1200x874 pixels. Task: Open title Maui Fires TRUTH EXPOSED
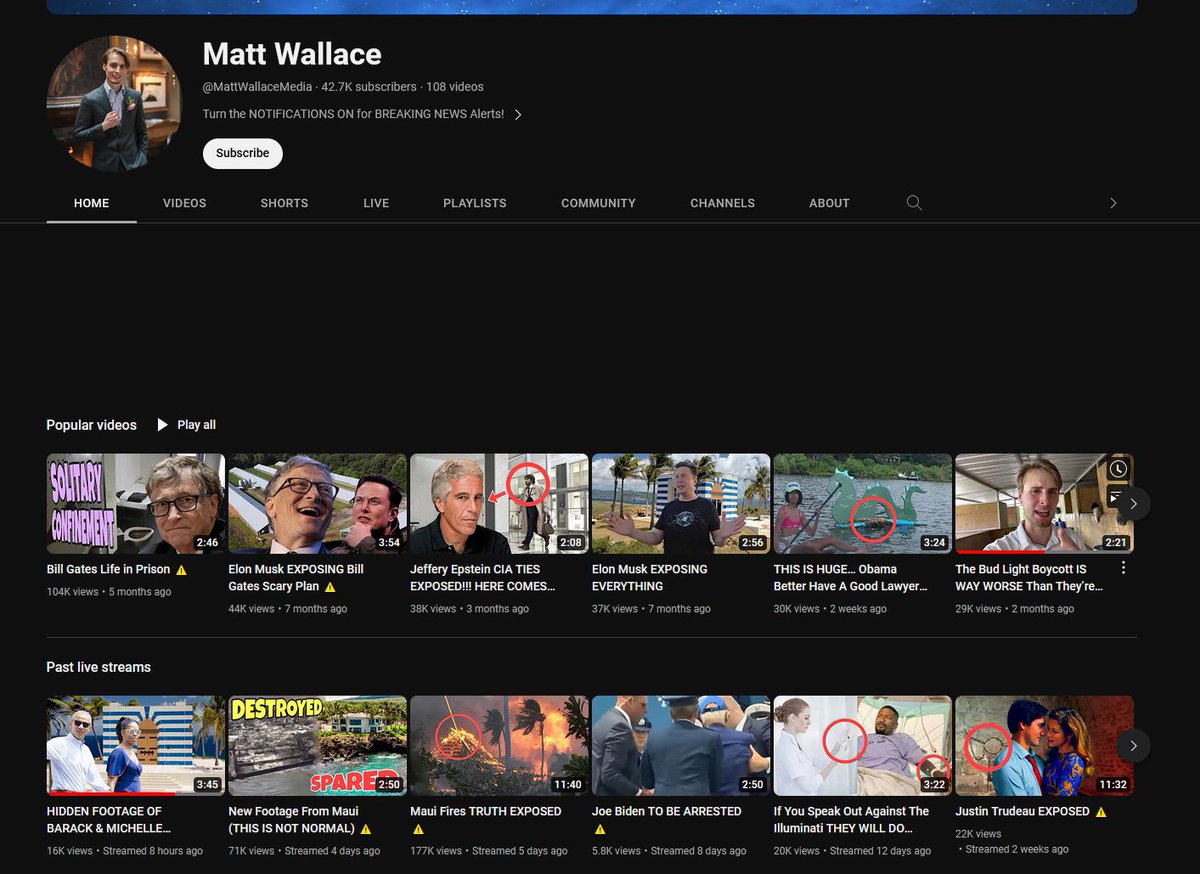[x=486, y=811]
